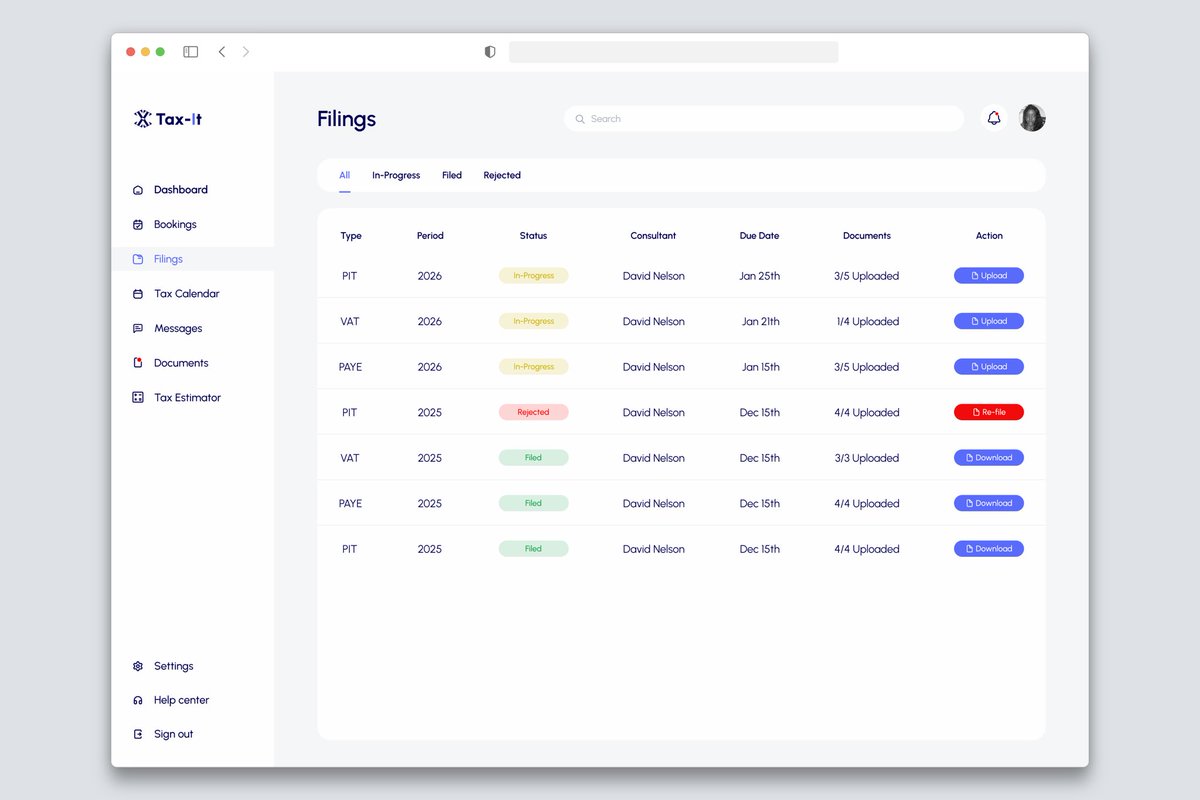Image resolution: width=1200 pixels, height=800 pixels.
Task: Toggle the browser sidebar icon
Action: point(190,52)
